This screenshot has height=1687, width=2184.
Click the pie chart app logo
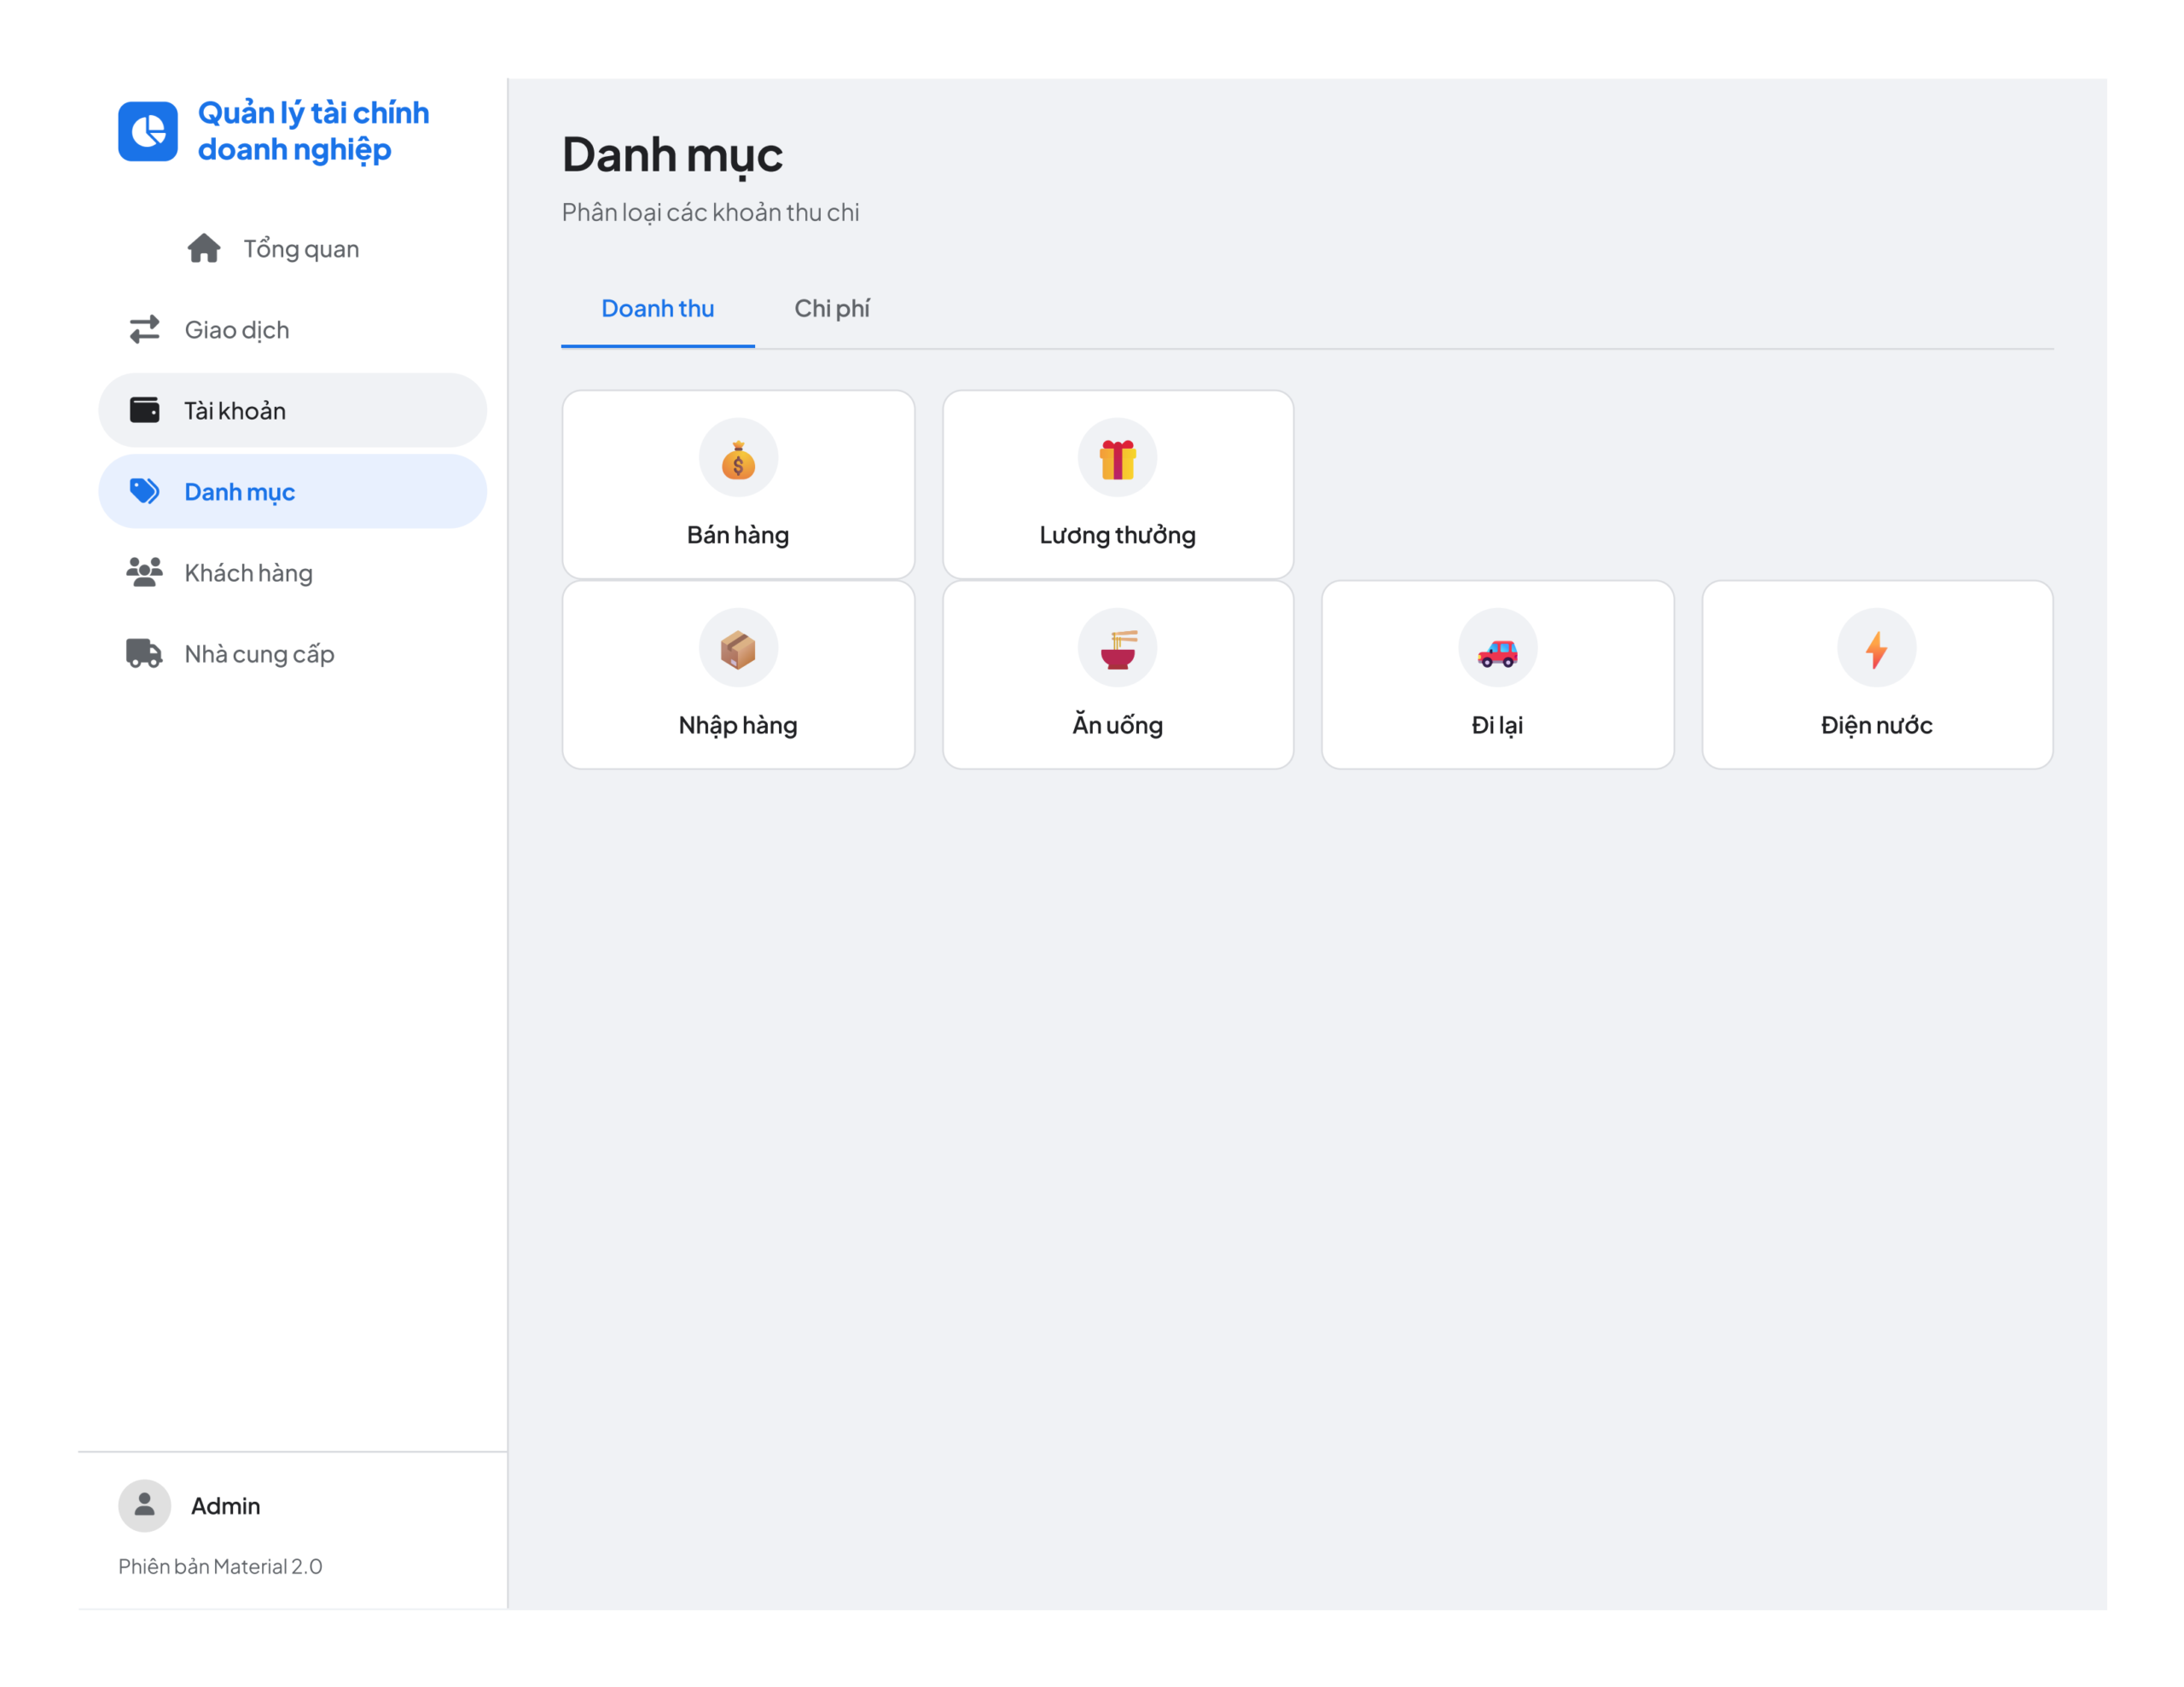(148, 131)
